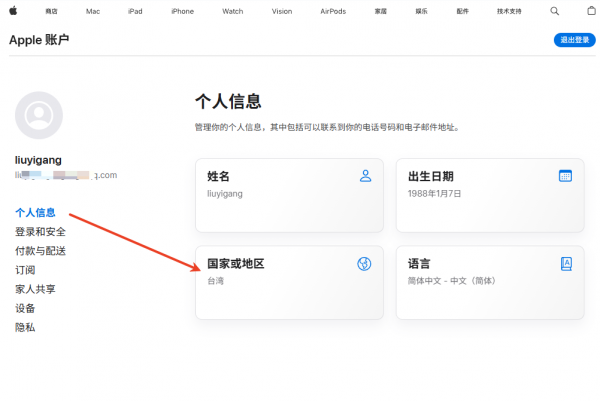Select 个人信息 in the sidebar
The width and height of the screenshot is (600, 401).
click(35, 212)
